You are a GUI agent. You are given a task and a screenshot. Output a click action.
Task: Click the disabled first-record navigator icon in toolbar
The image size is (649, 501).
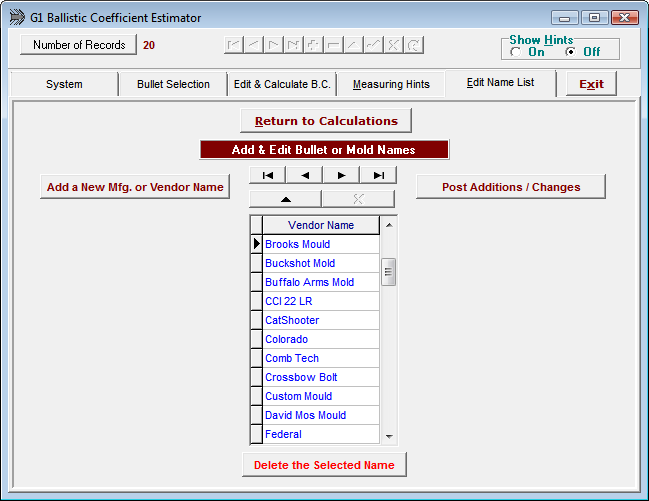tap(234, 45)
